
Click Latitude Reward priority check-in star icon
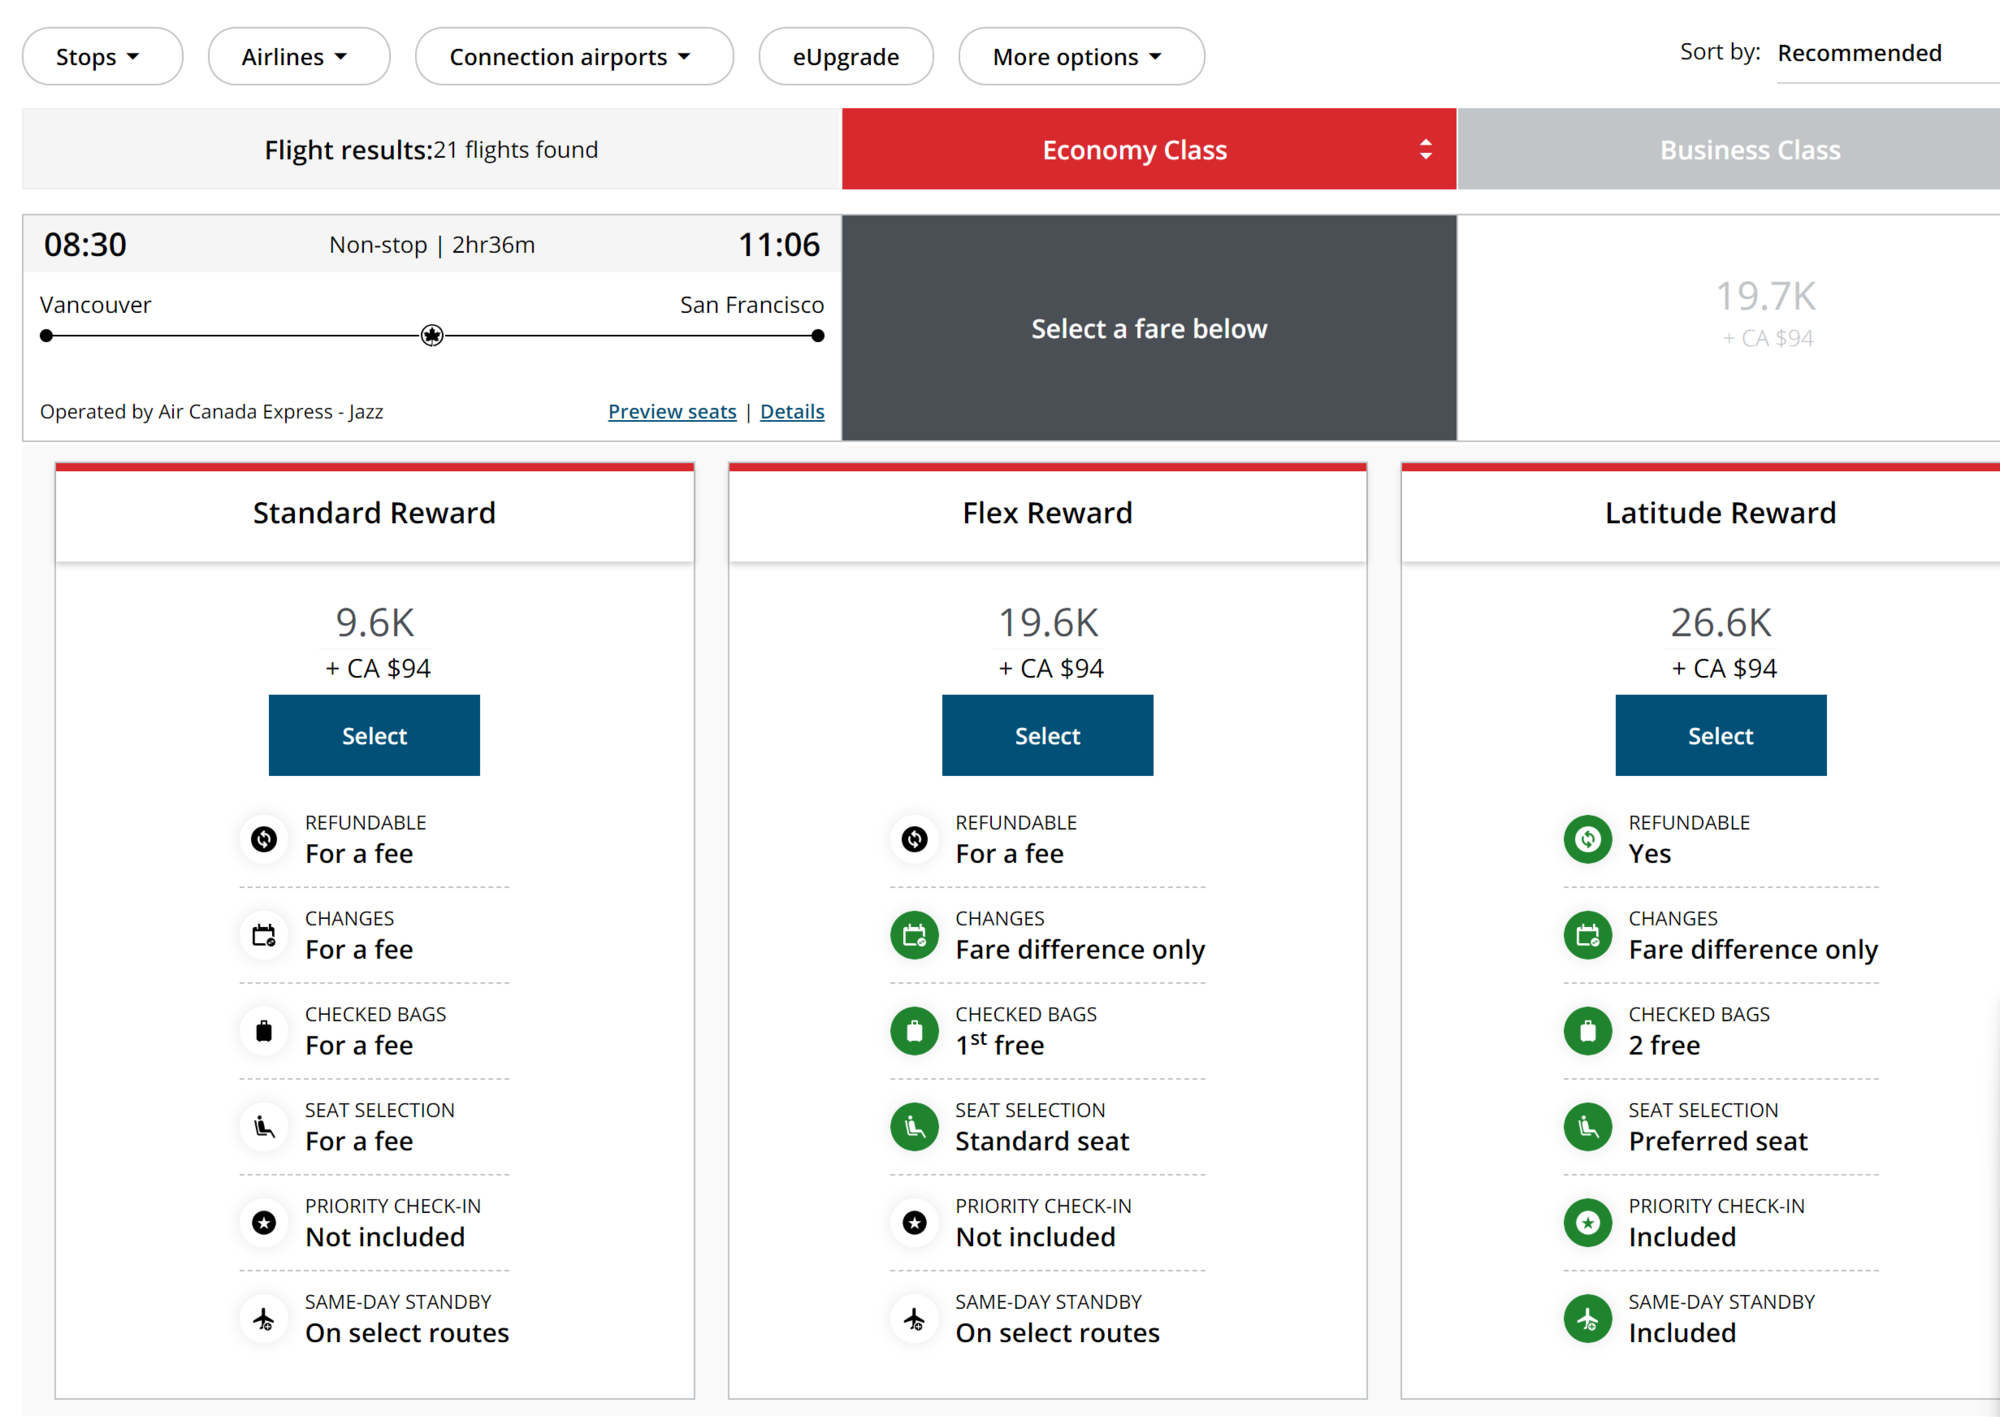tap(1587, 1222)
